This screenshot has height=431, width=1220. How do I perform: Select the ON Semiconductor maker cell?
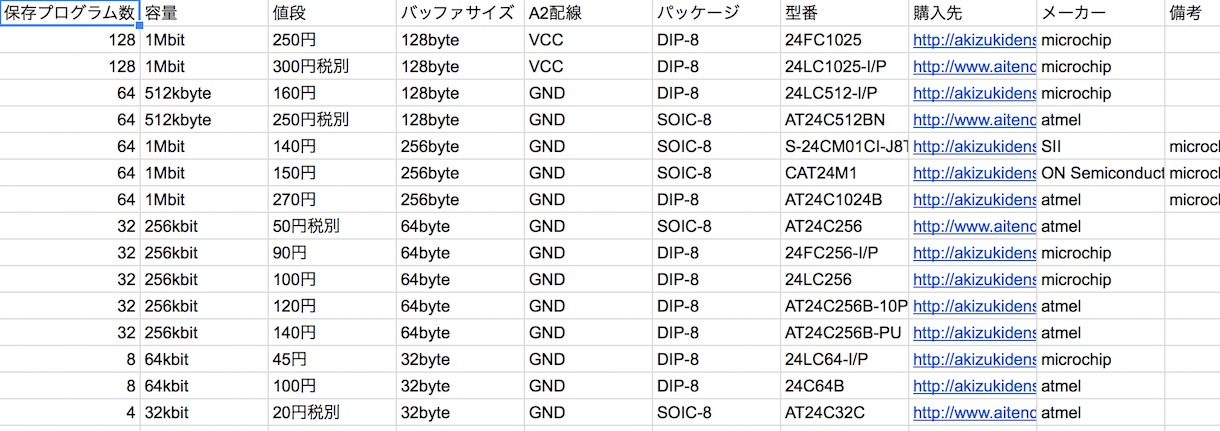[x=1101, y=173]
